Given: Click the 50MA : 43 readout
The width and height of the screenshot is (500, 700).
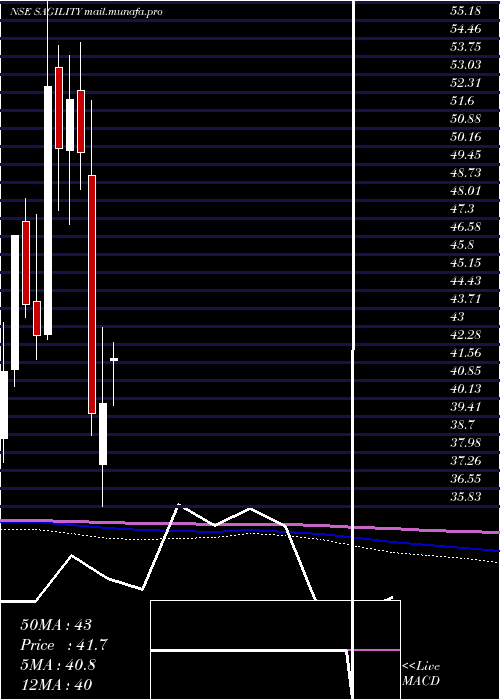Looking at the screenshot, I should [x=56, y=625].
